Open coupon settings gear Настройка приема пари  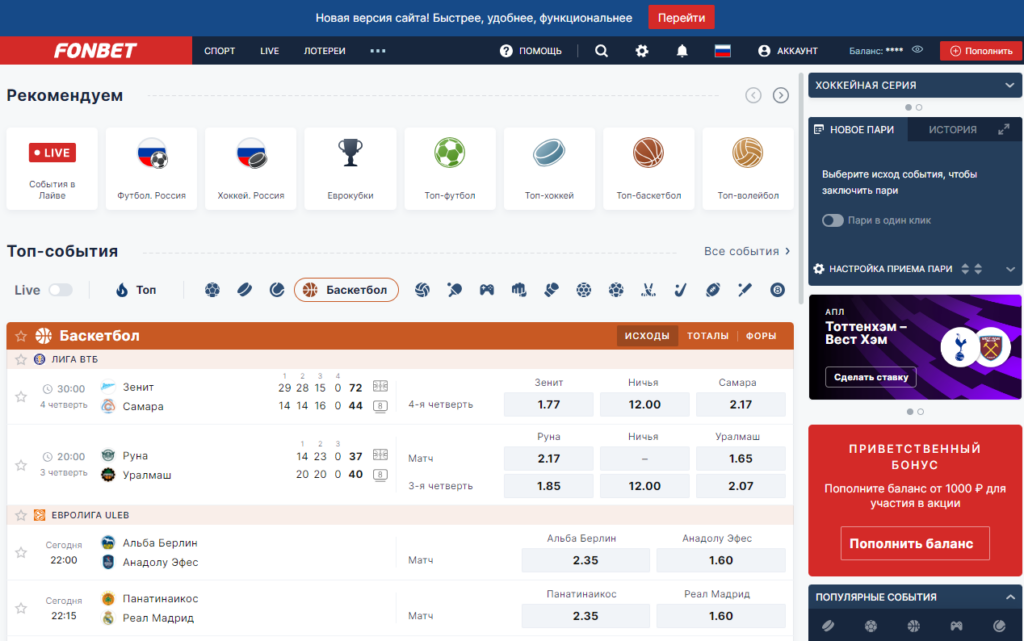click(819, 269)
